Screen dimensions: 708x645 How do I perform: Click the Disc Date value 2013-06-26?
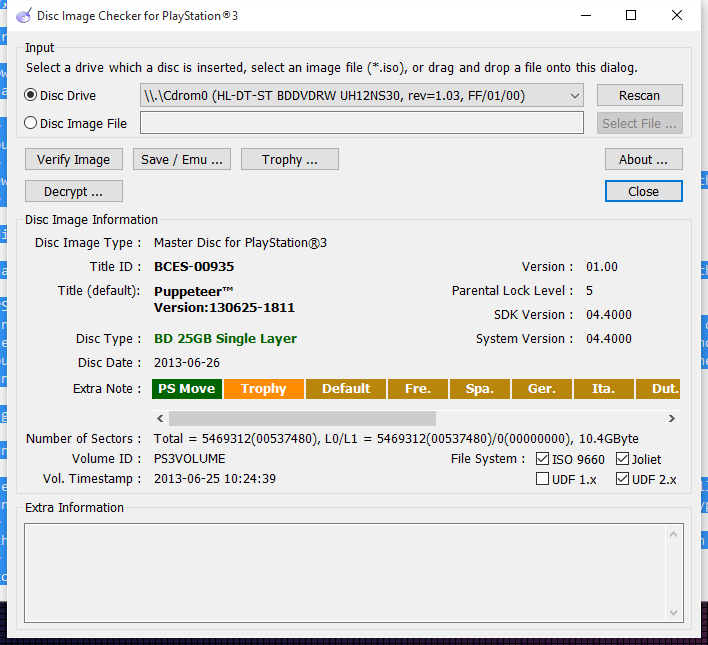click(187, 363)
